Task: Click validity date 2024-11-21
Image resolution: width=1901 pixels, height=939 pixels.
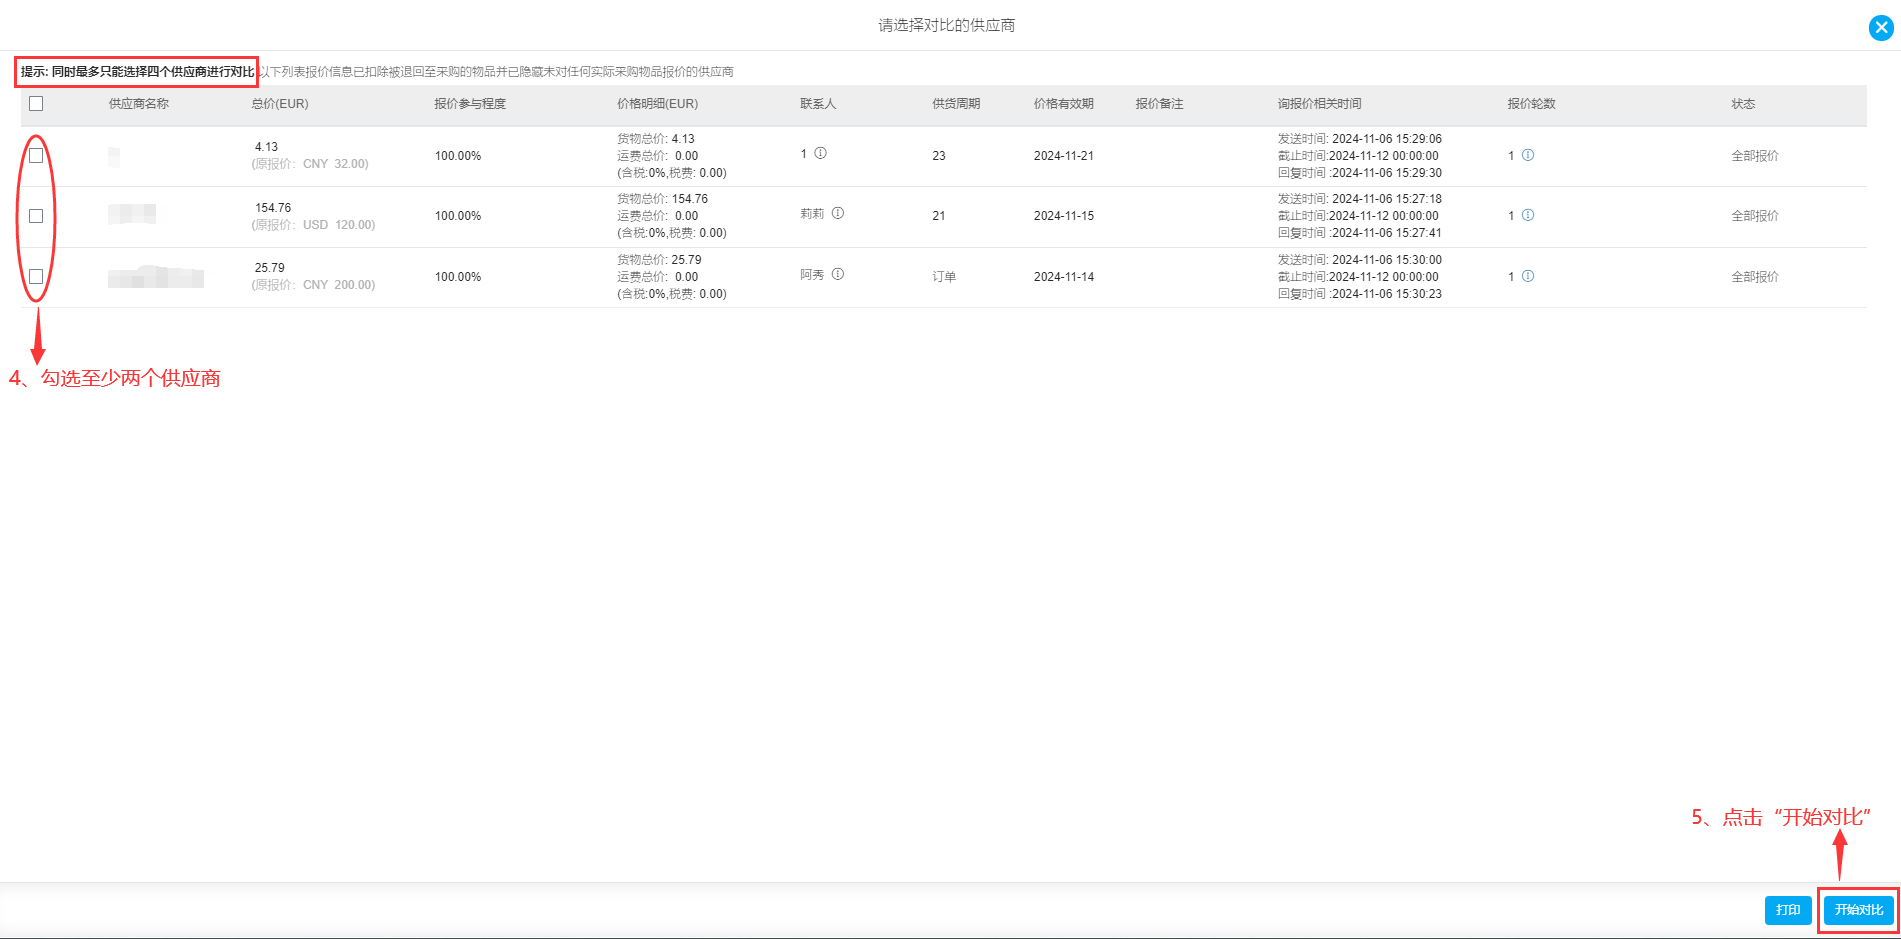Action: (x=1064, y=156)
